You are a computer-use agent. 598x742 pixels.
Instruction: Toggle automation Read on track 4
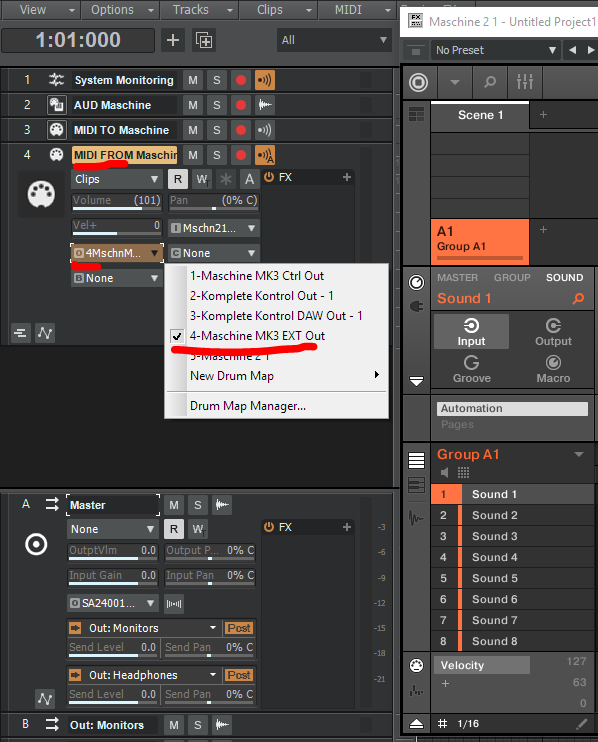[x=178, y=179]
